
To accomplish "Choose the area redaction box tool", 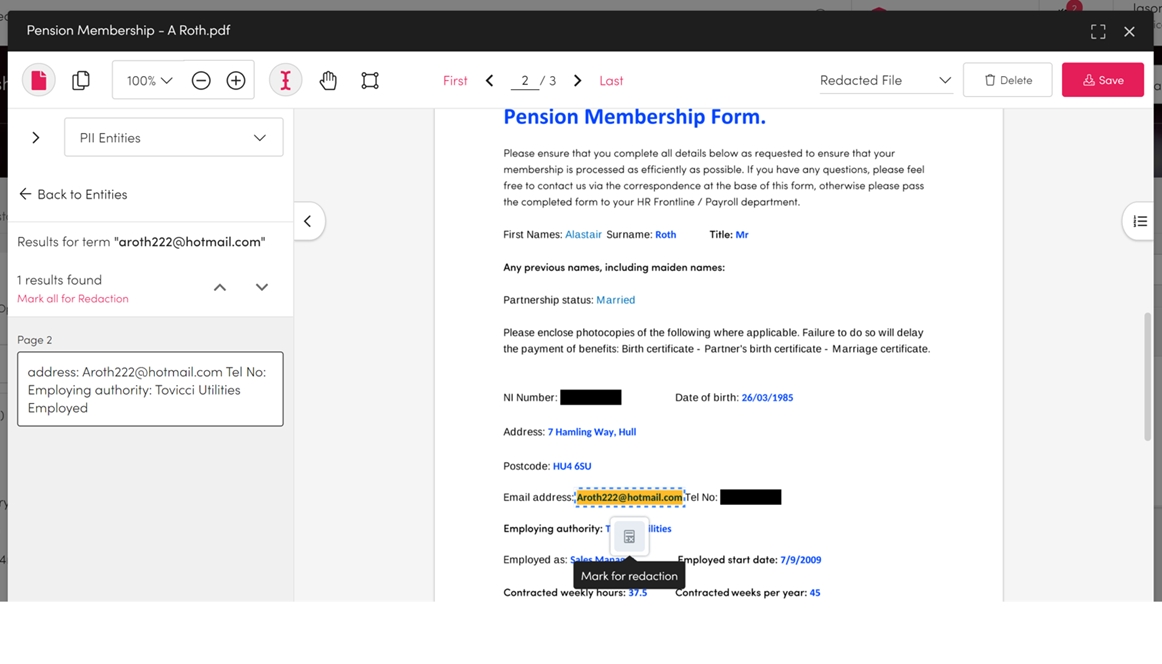I will pyautogui.click(x=370, y=80).
